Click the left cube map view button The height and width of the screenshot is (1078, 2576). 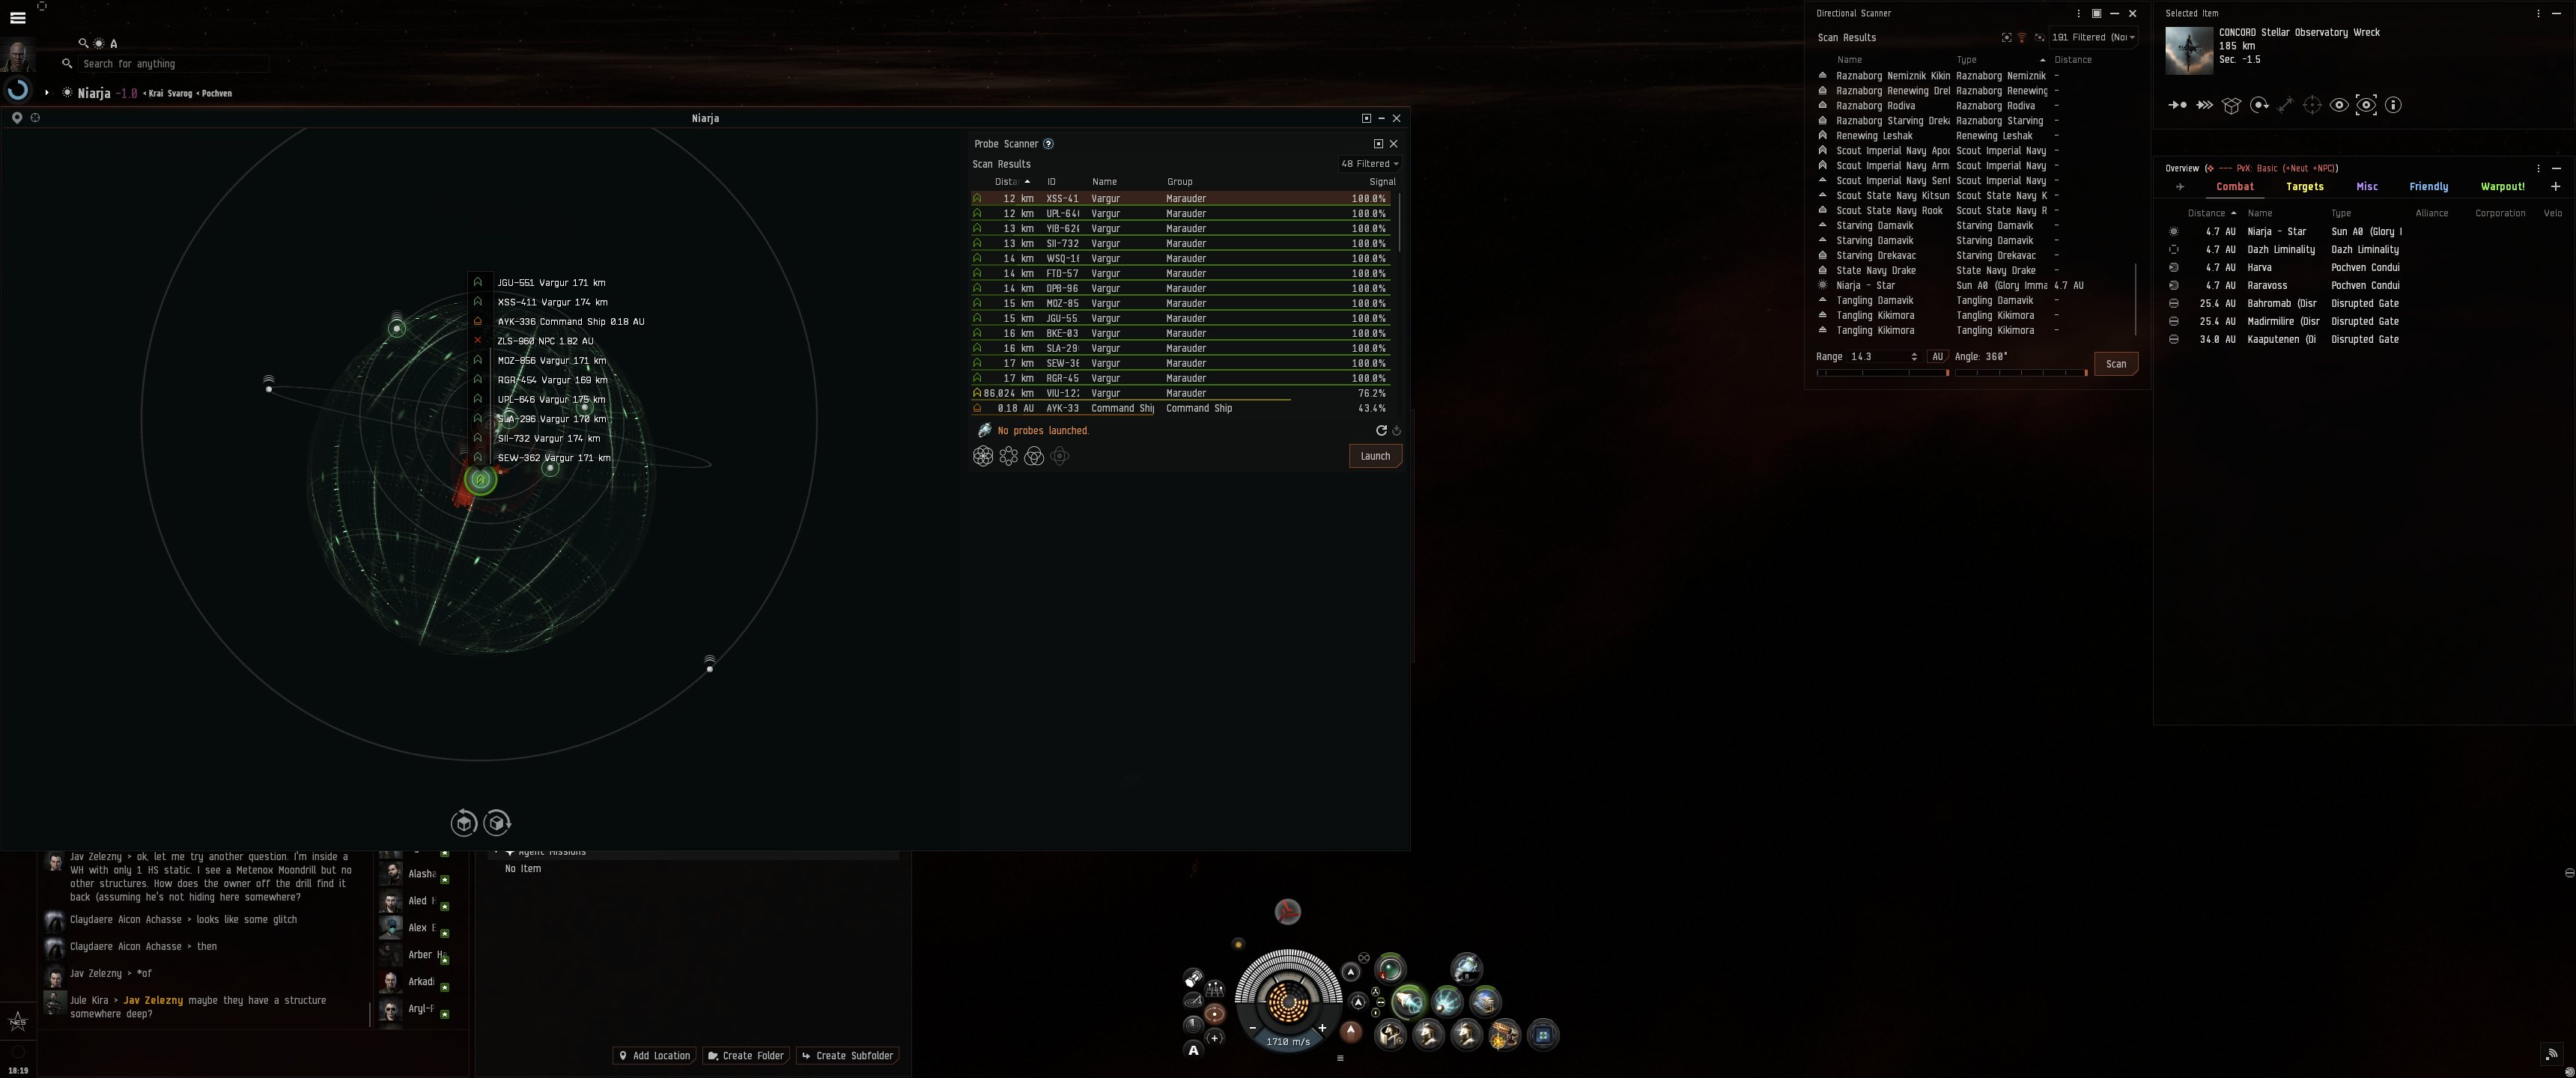pos(464,823)
